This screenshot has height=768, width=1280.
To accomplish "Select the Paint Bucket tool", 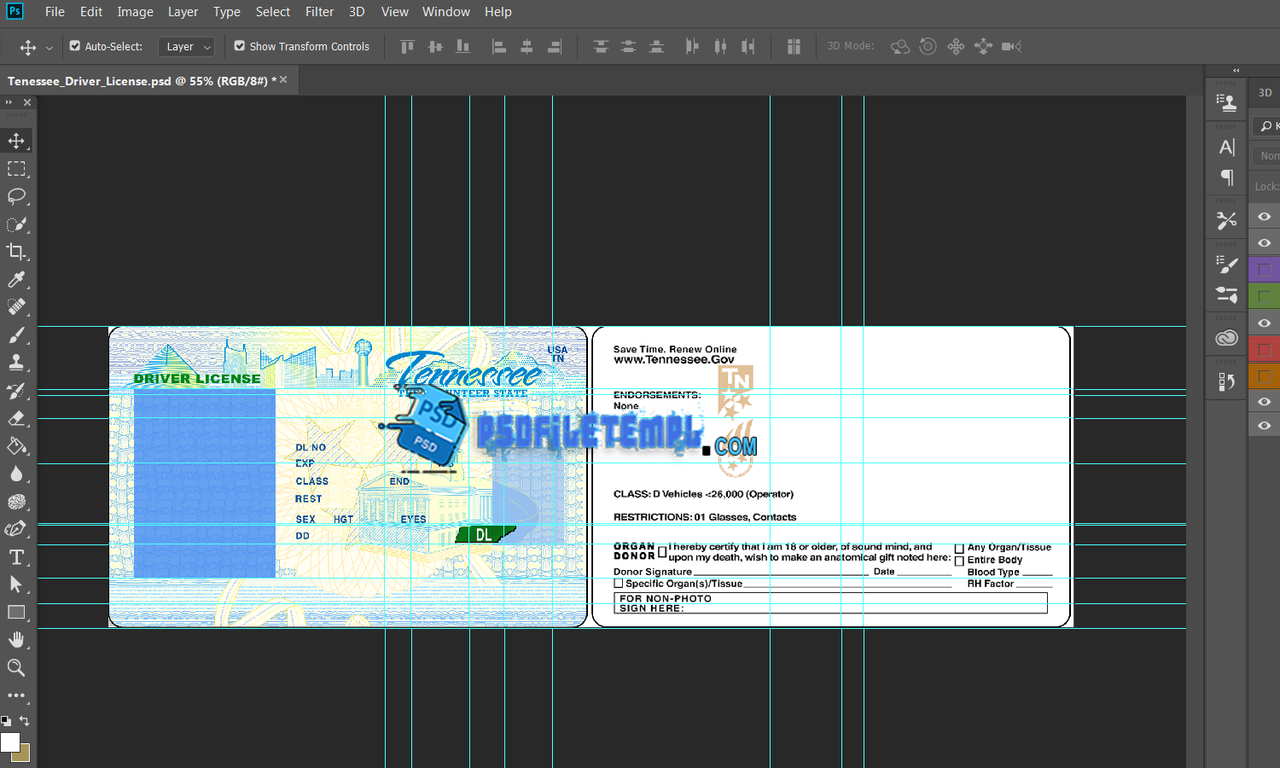I will point(17,446).
